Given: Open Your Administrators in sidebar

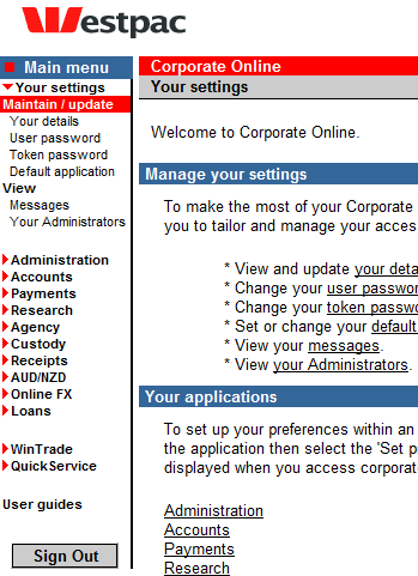Looking at the screenshot, I should coord(68,222).
